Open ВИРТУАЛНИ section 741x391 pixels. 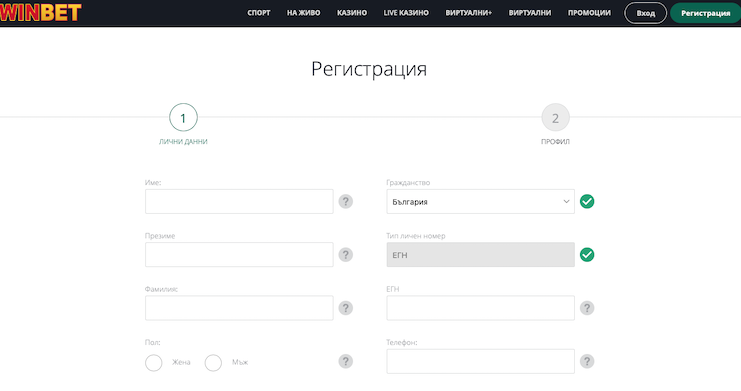point(530,13)
